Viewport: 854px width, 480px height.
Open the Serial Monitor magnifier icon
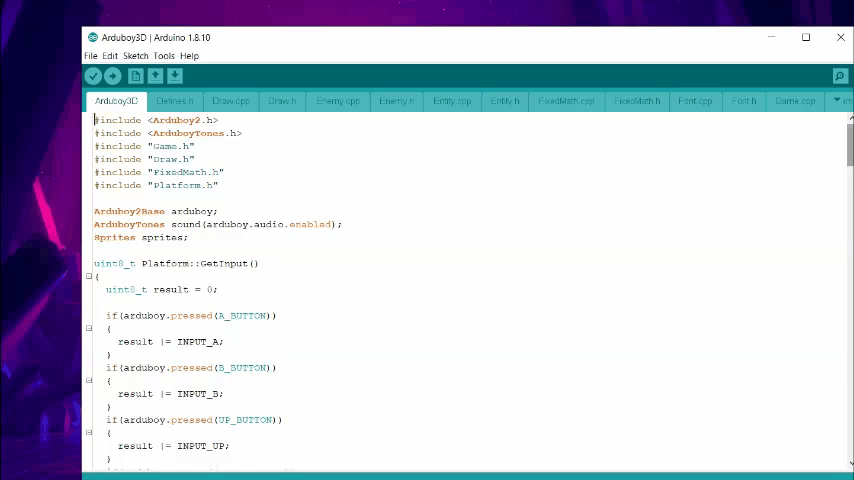pos(840,76)
